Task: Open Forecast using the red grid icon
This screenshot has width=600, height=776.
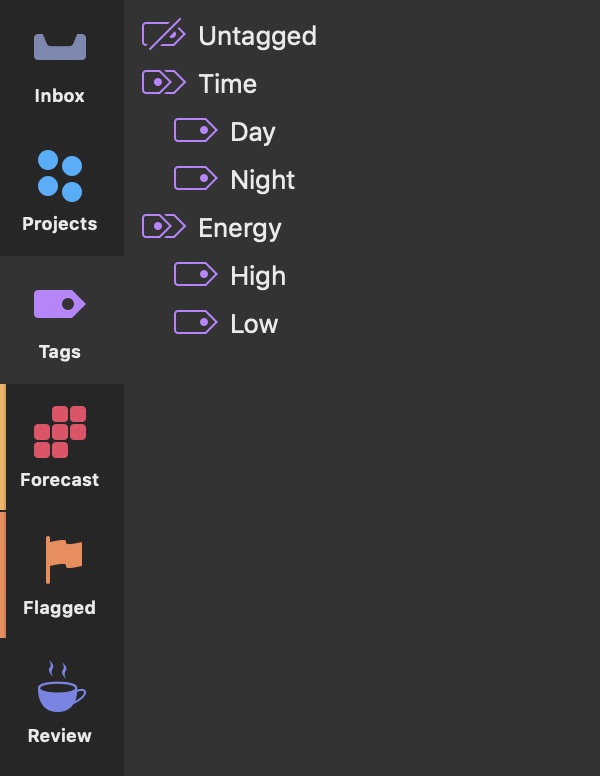Action: coord(60,432)
